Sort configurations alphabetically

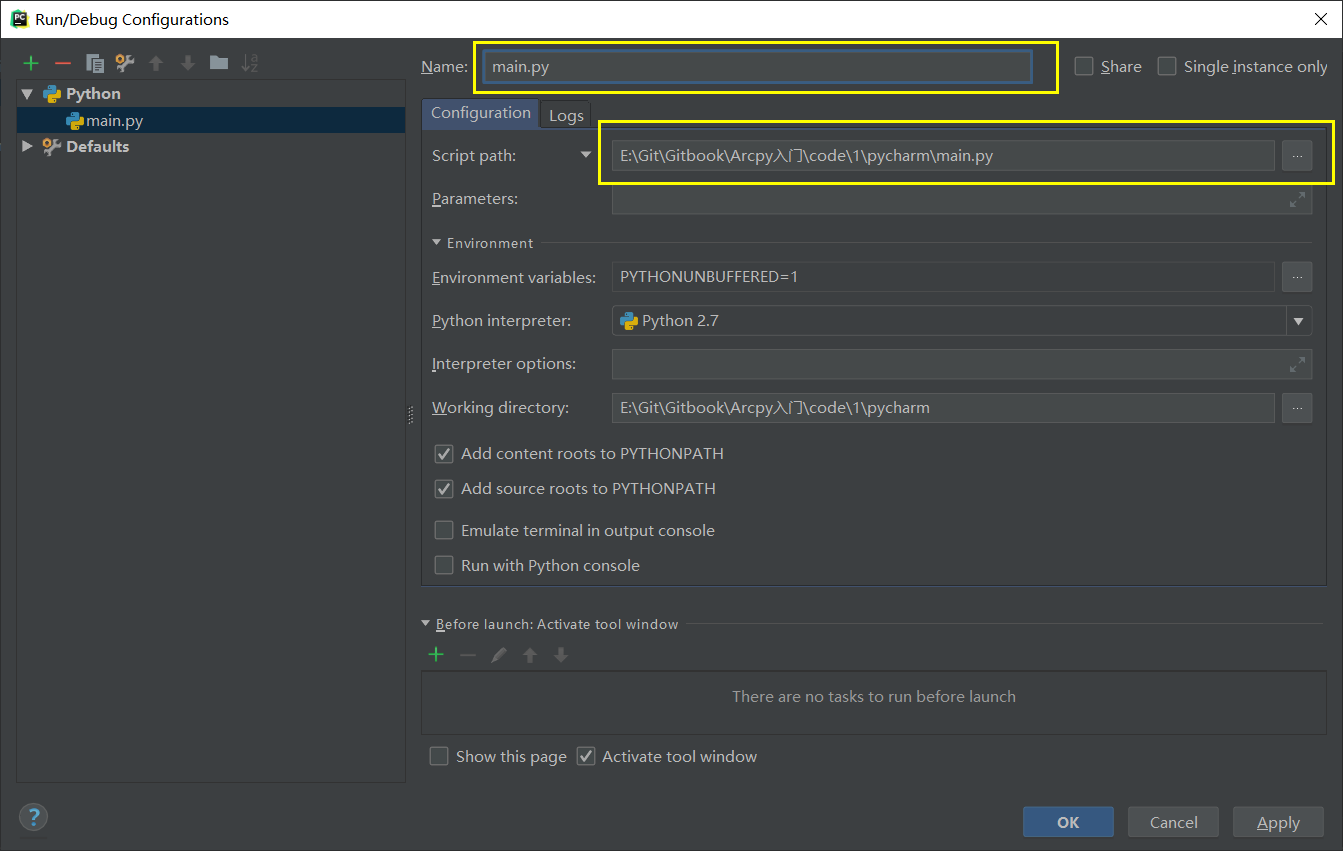click(250, 63)
